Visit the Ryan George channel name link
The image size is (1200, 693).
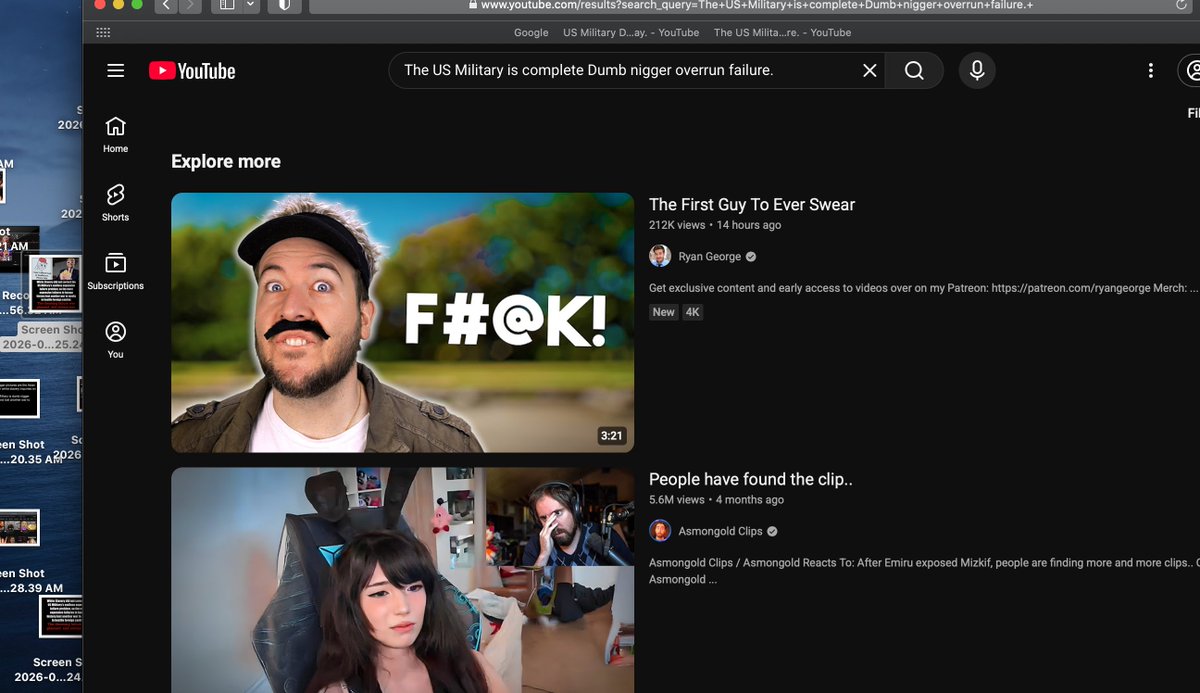(710, 256)
